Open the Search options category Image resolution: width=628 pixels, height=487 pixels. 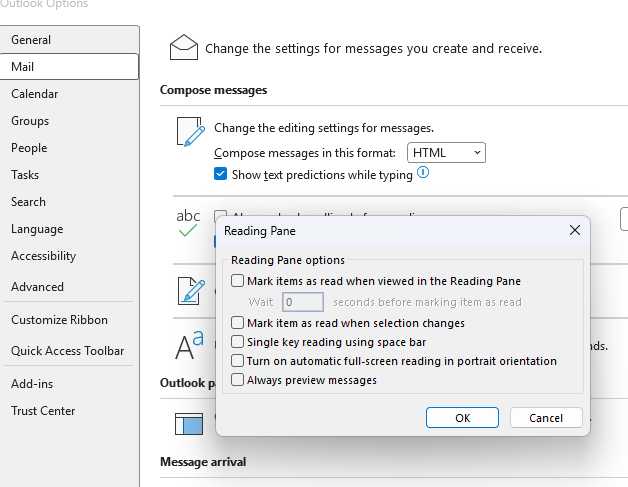pos(69,201)
